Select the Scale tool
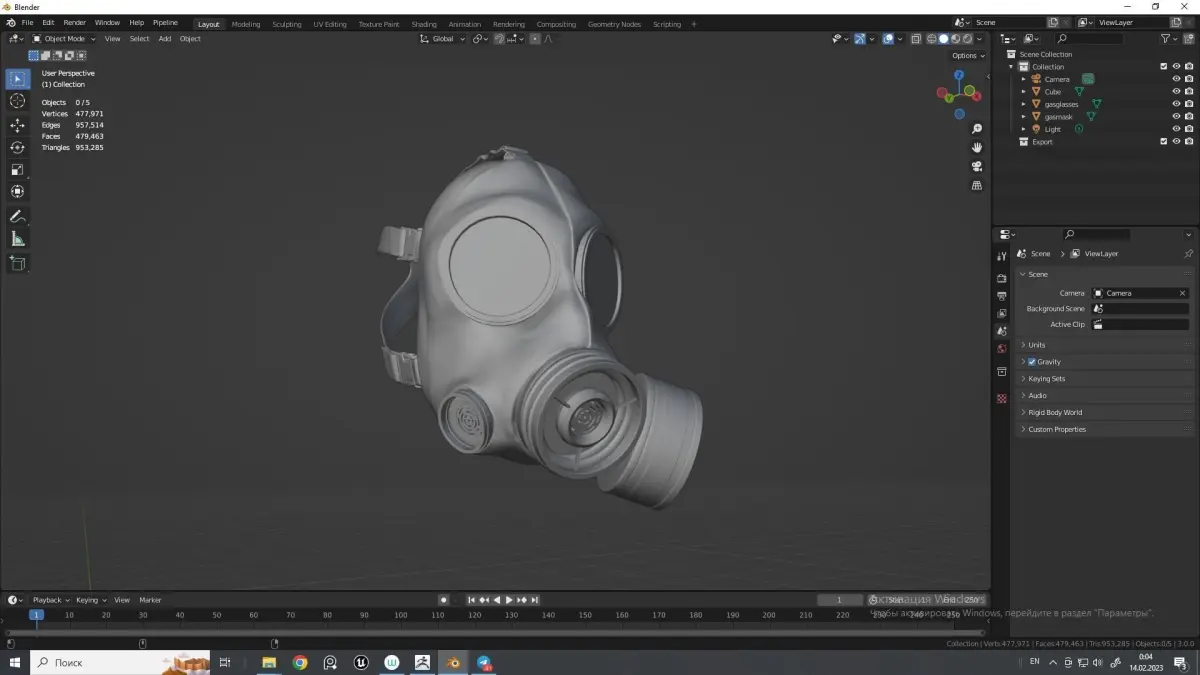Screen dimensions: 1200x675 click(x=17, y=169)
